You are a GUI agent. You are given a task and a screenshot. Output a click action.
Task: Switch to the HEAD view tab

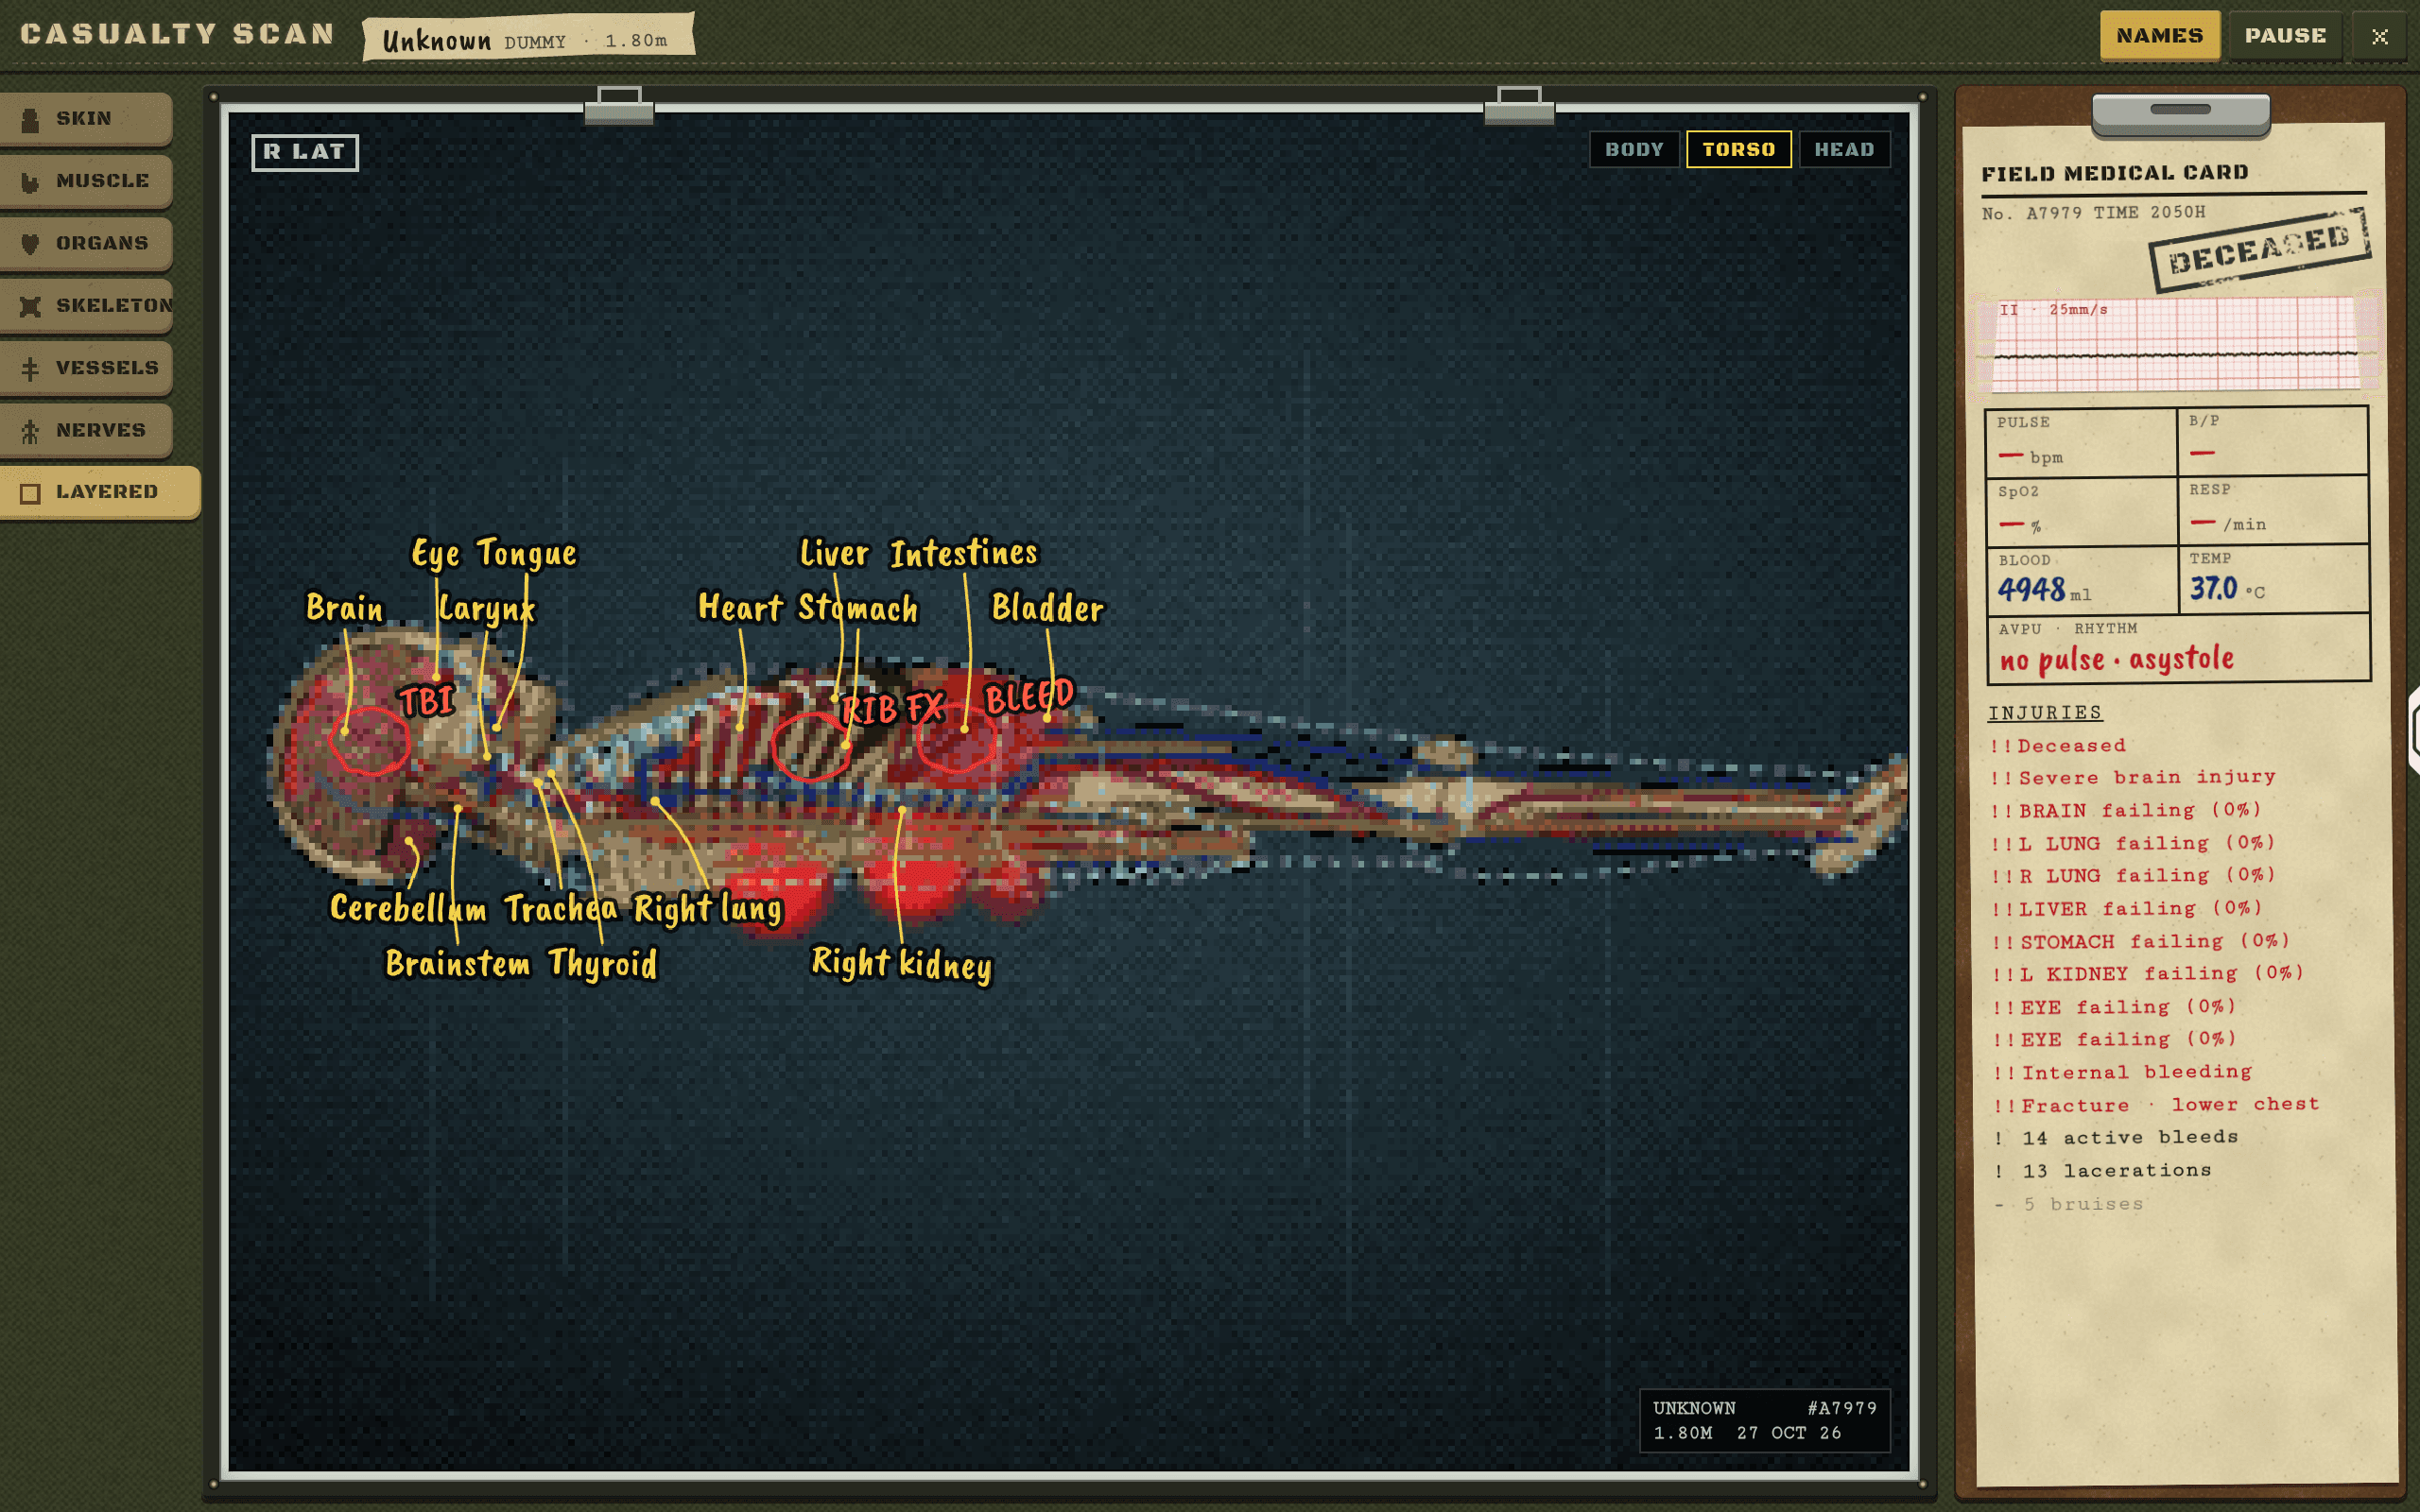[x=1844, y=149]
